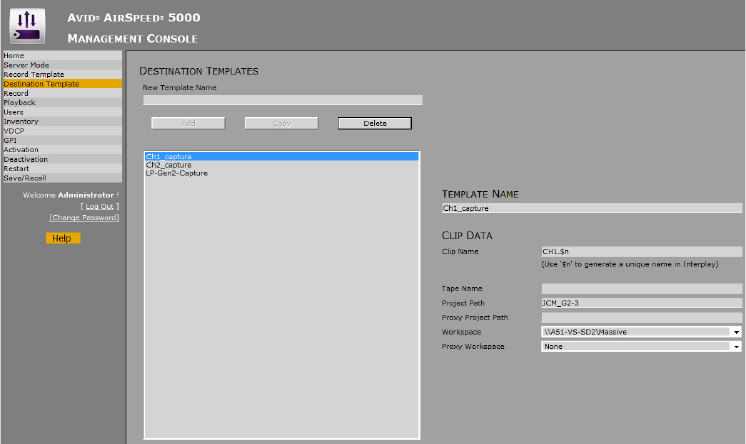Click the AirSpeed logo icon
The image size is (746, 444).
pyautogui.click(x=27, y=27)
